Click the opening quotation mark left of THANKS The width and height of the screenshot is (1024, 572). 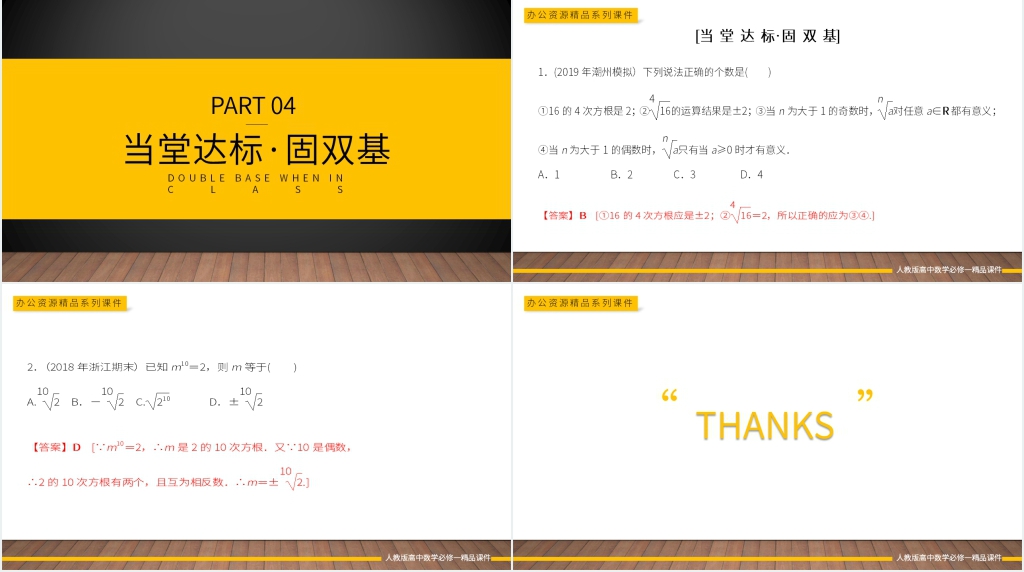click(x=670, y=397)
